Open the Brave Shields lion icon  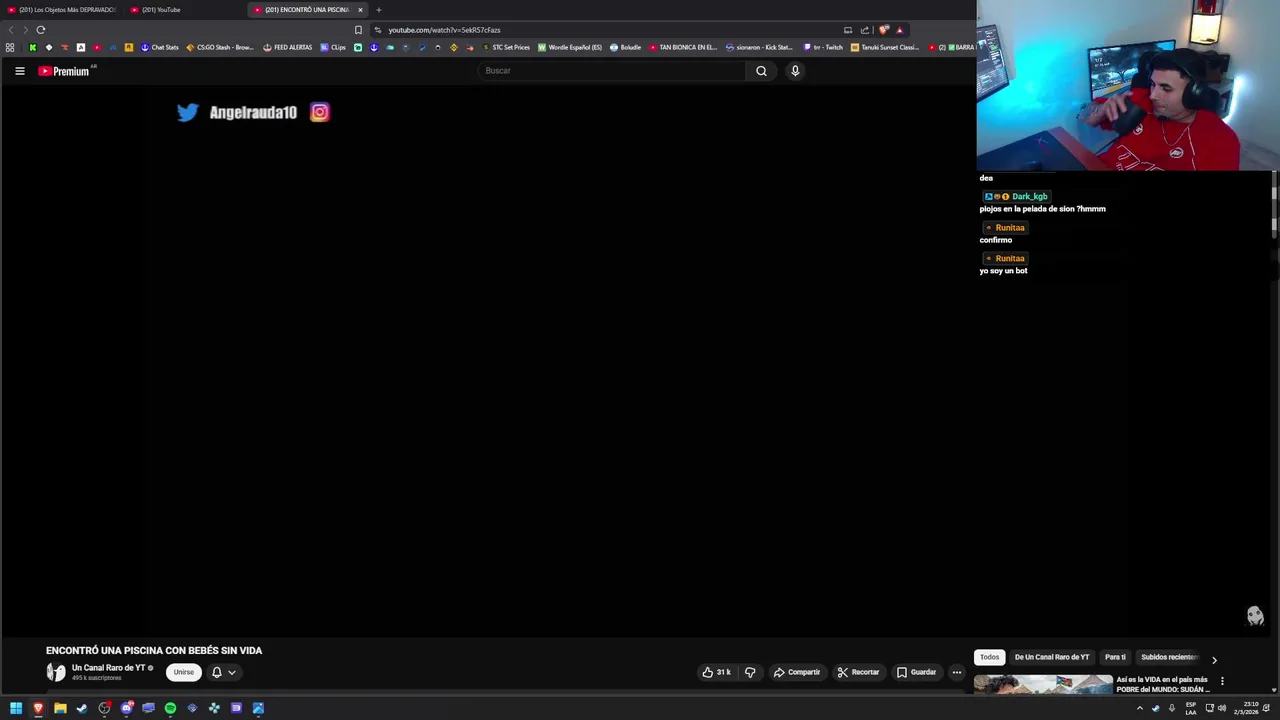click(883, 30)
